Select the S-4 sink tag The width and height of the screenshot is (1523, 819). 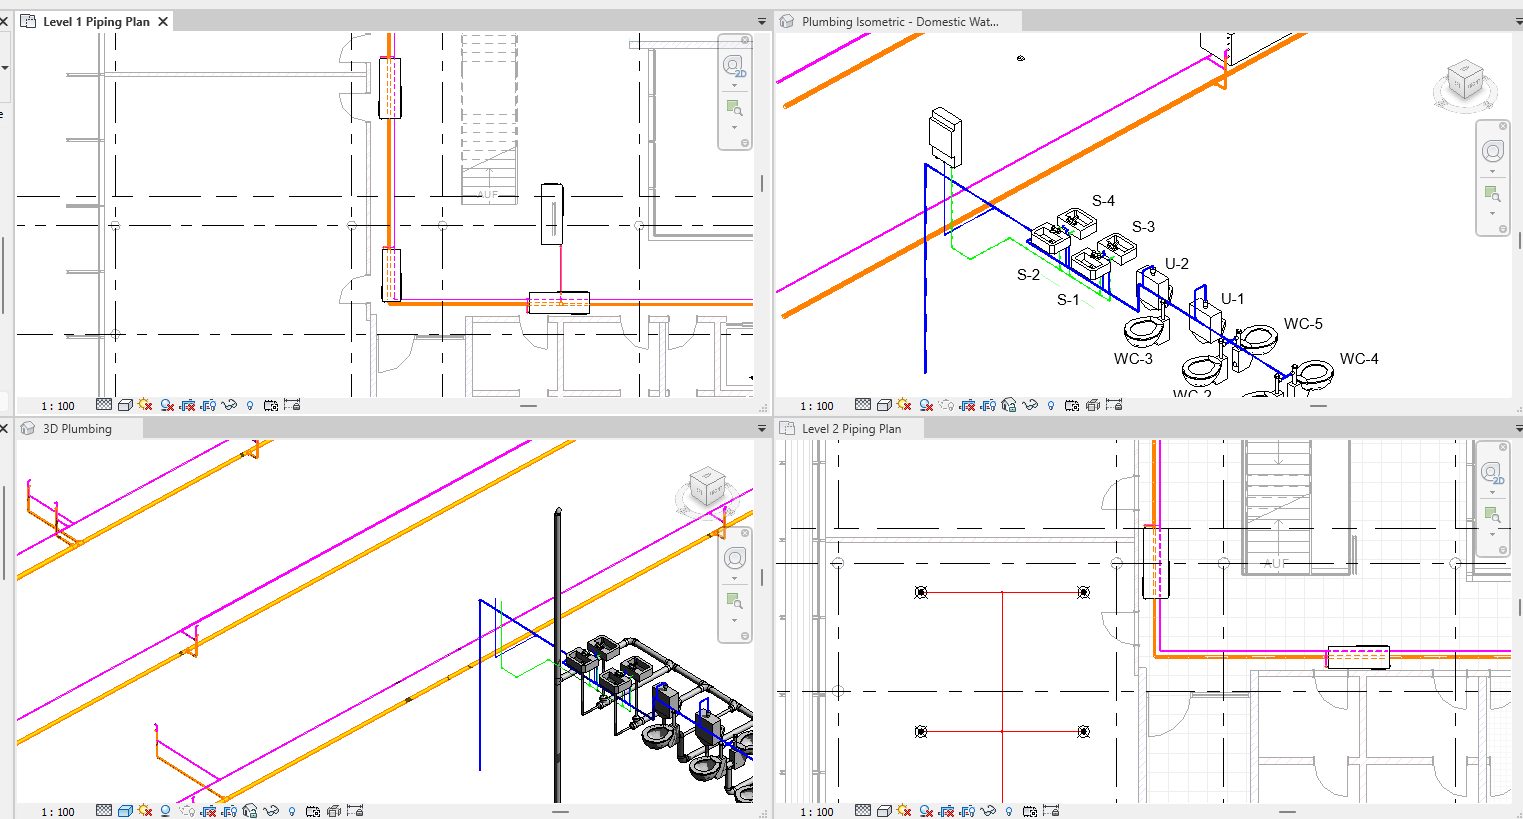pos(1103,201)
